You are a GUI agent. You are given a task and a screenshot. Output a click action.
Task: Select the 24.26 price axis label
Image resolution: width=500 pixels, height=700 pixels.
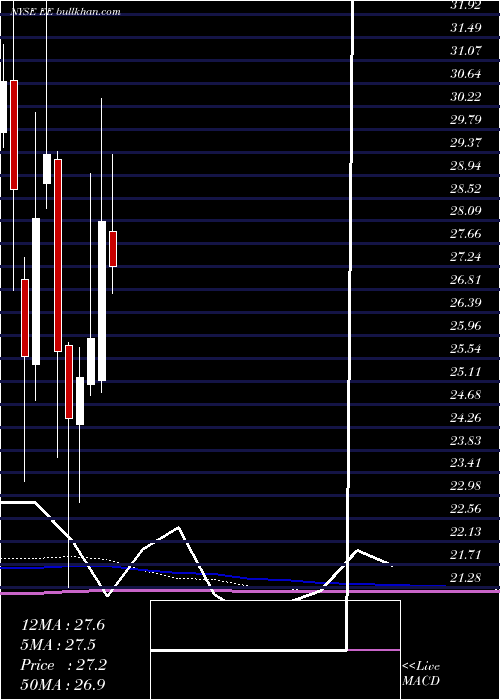click(x=466, y=417)
